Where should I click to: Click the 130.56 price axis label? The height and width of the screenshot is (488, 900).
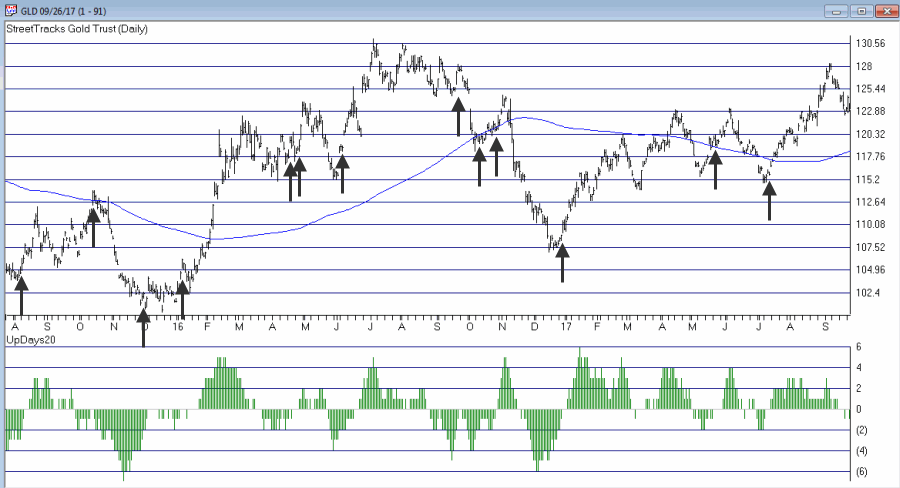[x=870, y=44]
